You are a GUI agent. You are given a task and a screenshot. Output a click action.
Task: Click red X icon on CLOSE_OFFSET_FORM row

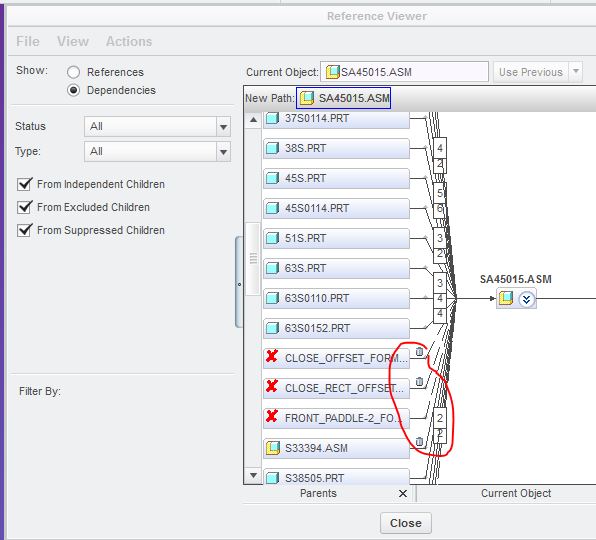click(x=272, y=356)
